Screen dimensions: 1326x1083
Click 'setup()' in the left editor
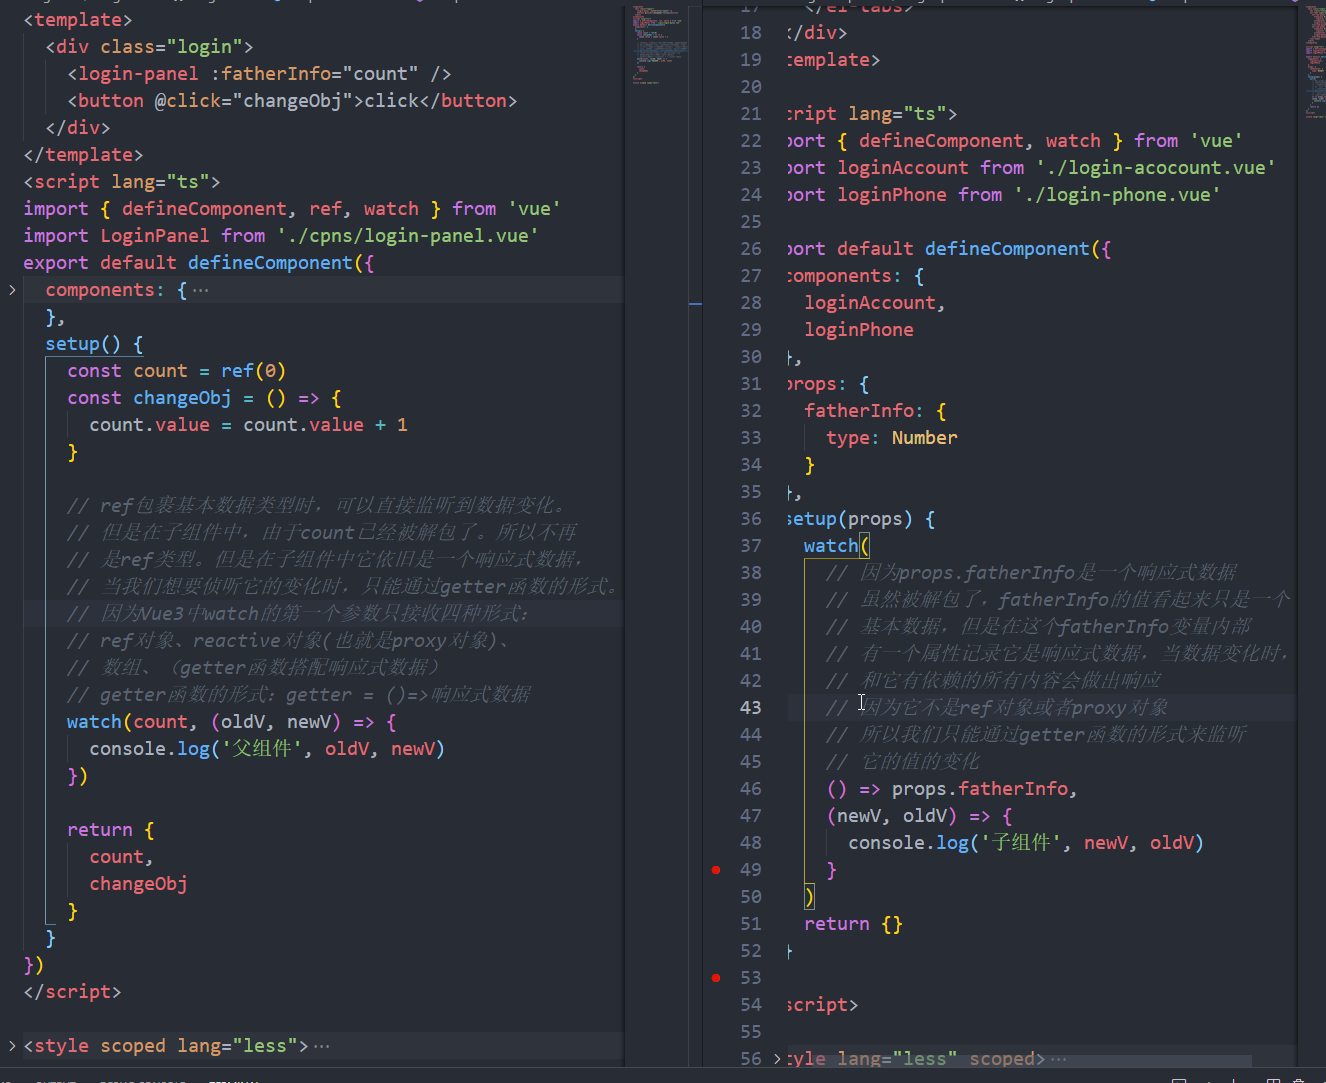coord(83,344)
